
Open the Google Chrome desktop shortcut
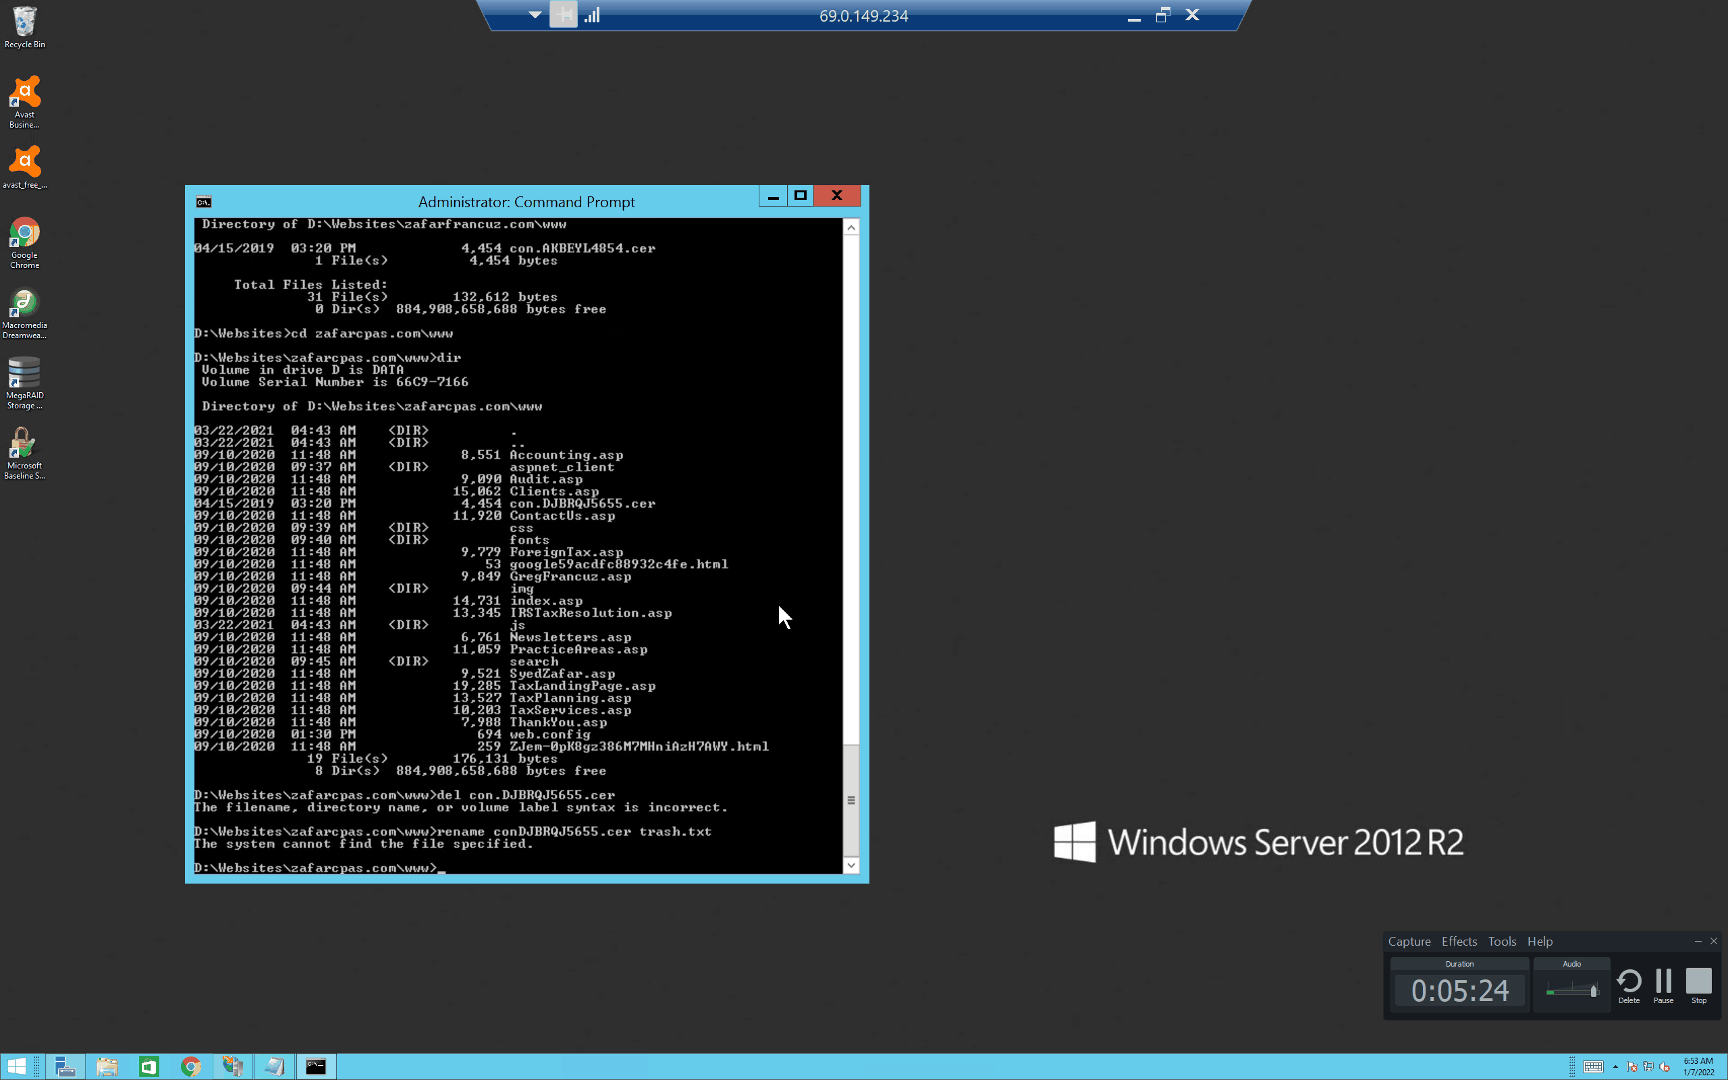click(24, 242)
